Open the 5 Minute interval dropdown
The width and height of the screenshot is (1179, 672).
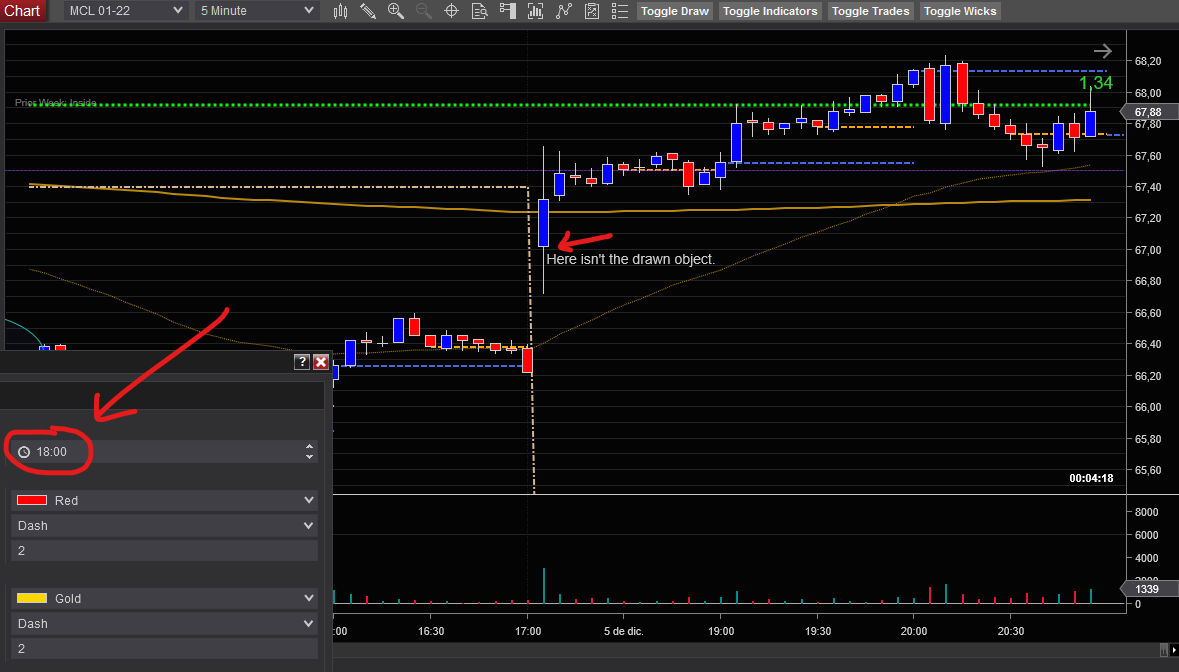click(x=256, y=11)
